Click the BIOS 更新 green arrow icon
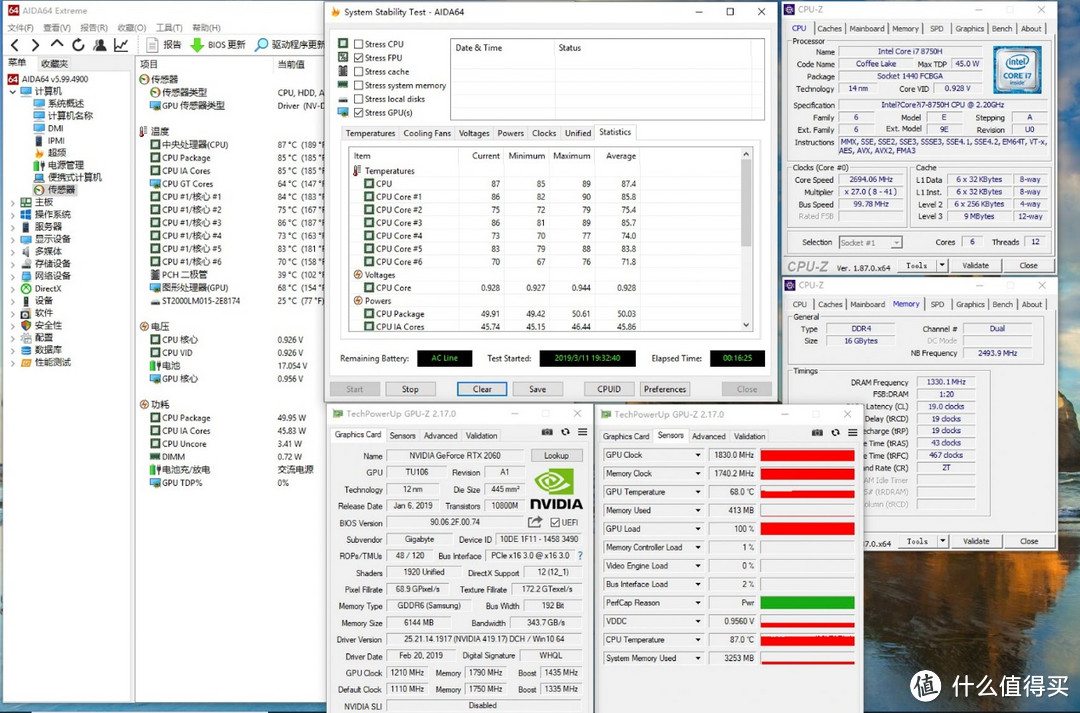1080x713 pixels. coord(197,45)
